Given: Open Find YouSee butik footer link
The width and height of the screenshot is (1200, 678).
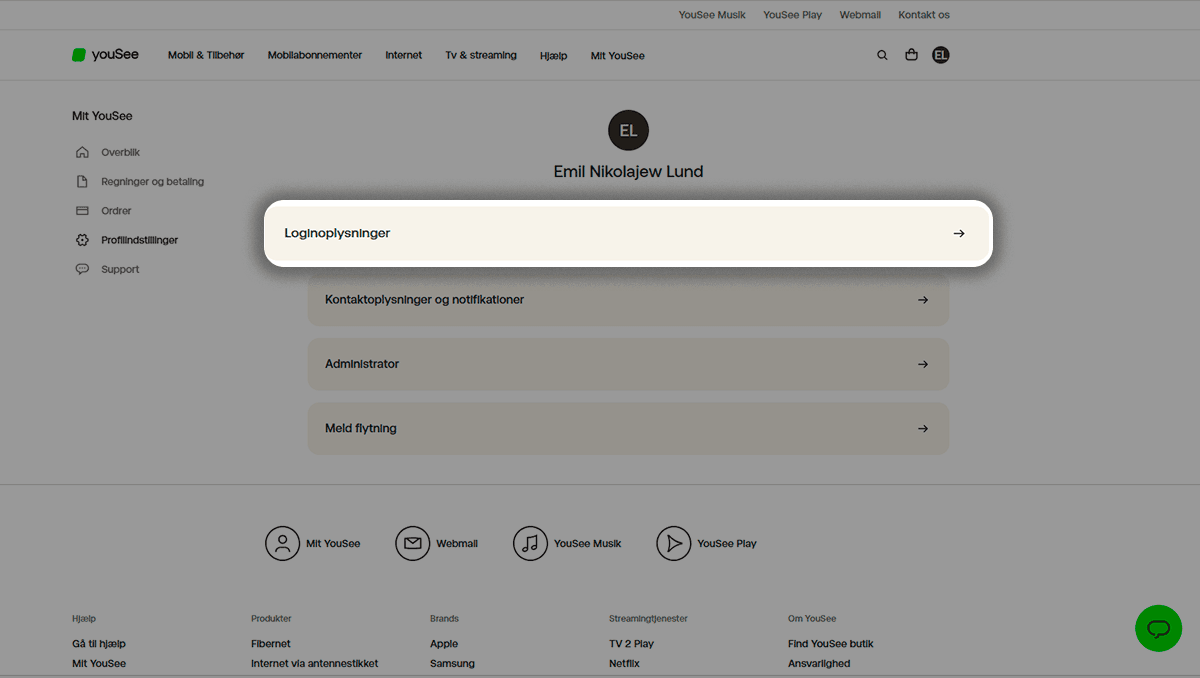Looking at the screenshot, I should coord(831,644).
